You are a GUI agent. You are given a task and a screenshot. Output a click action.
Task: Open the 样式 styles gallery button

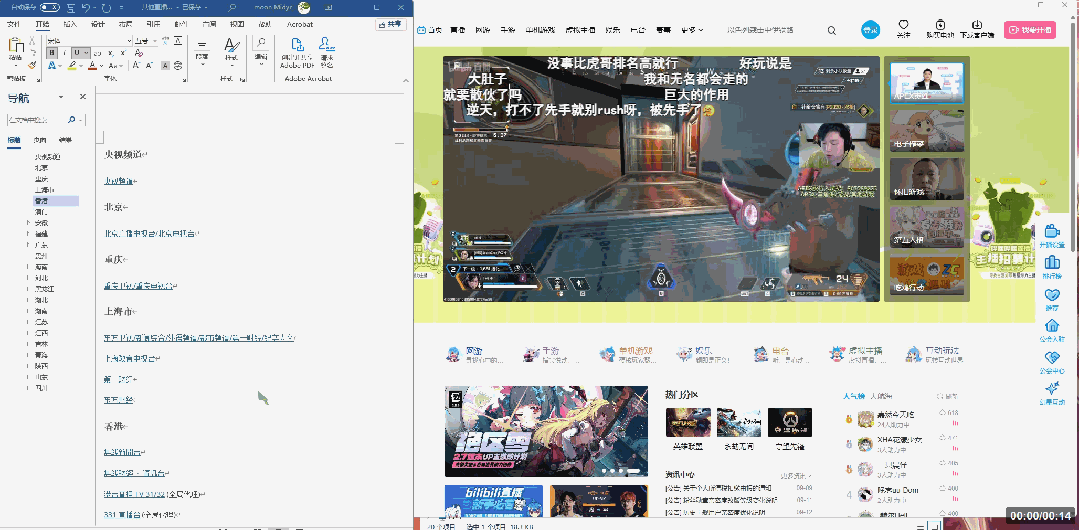232,52
